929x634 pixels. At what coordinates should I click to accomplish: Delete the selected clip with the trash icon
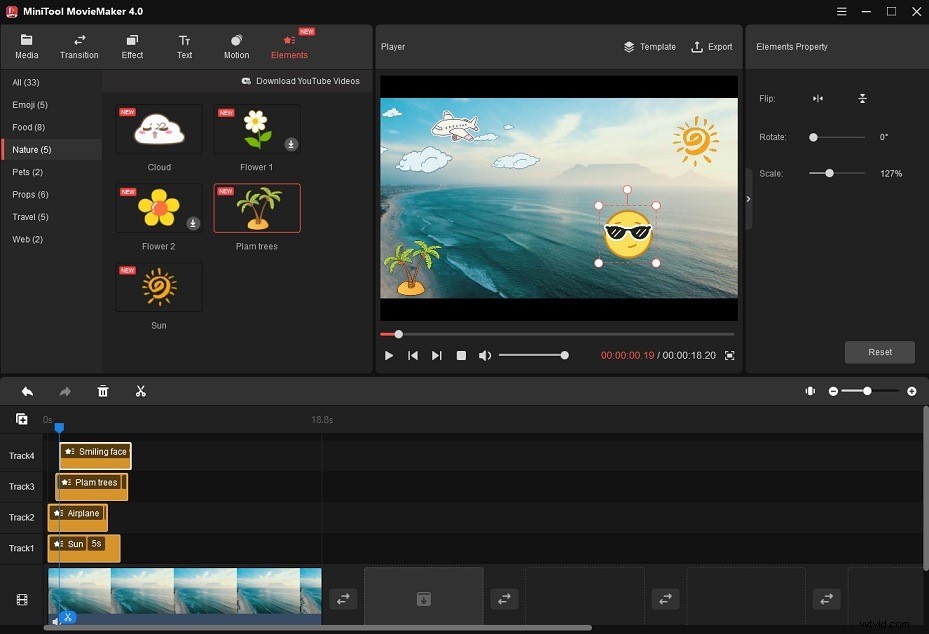pyautogui.click(x=103, y=391)
